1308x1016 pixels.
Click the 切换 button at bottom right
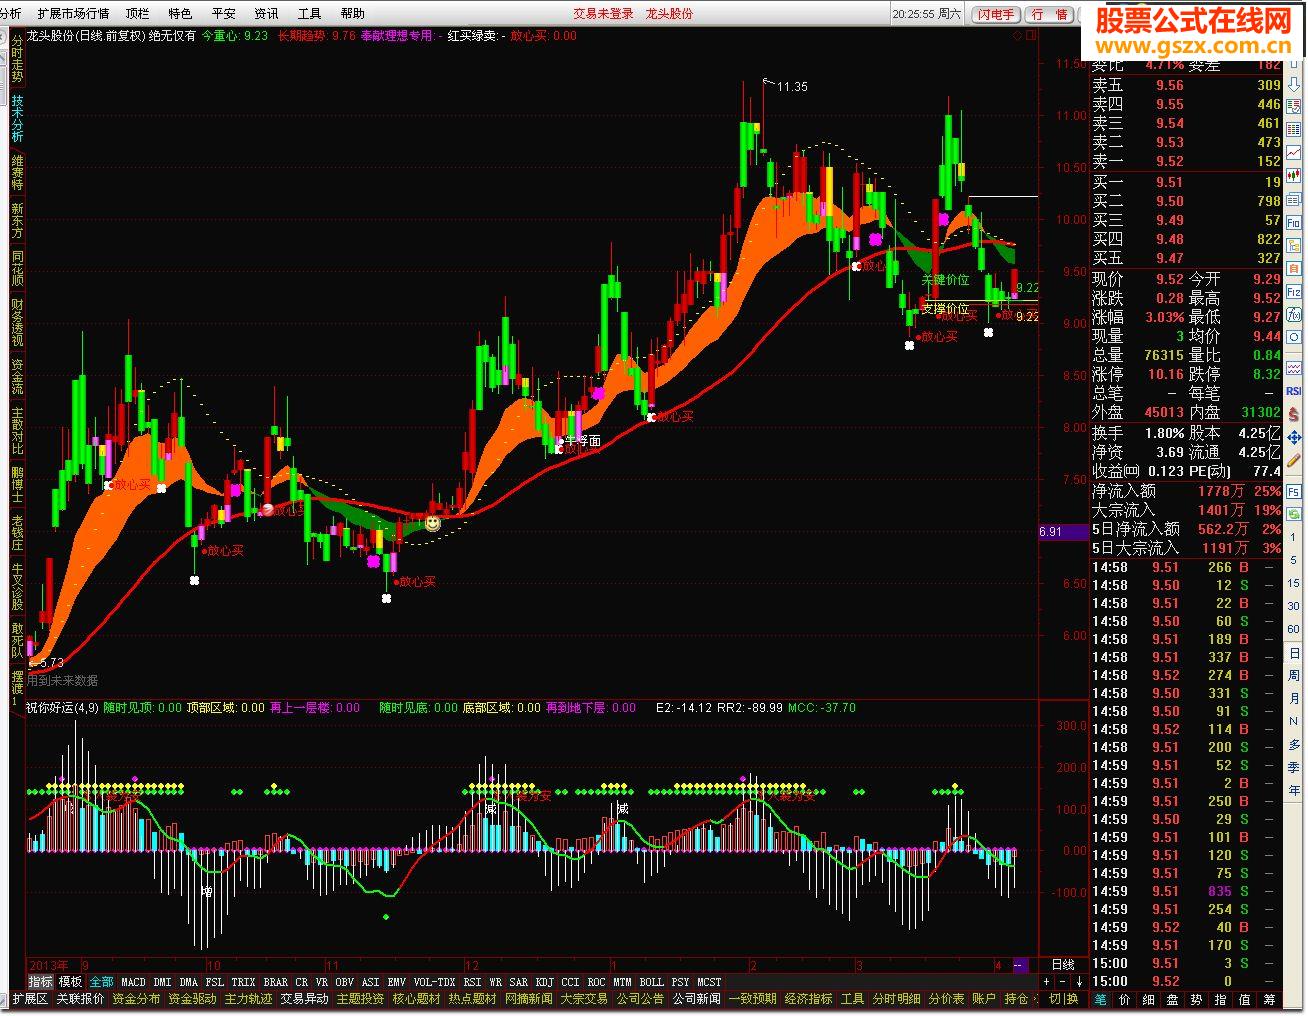click(x=1063, y=999)
